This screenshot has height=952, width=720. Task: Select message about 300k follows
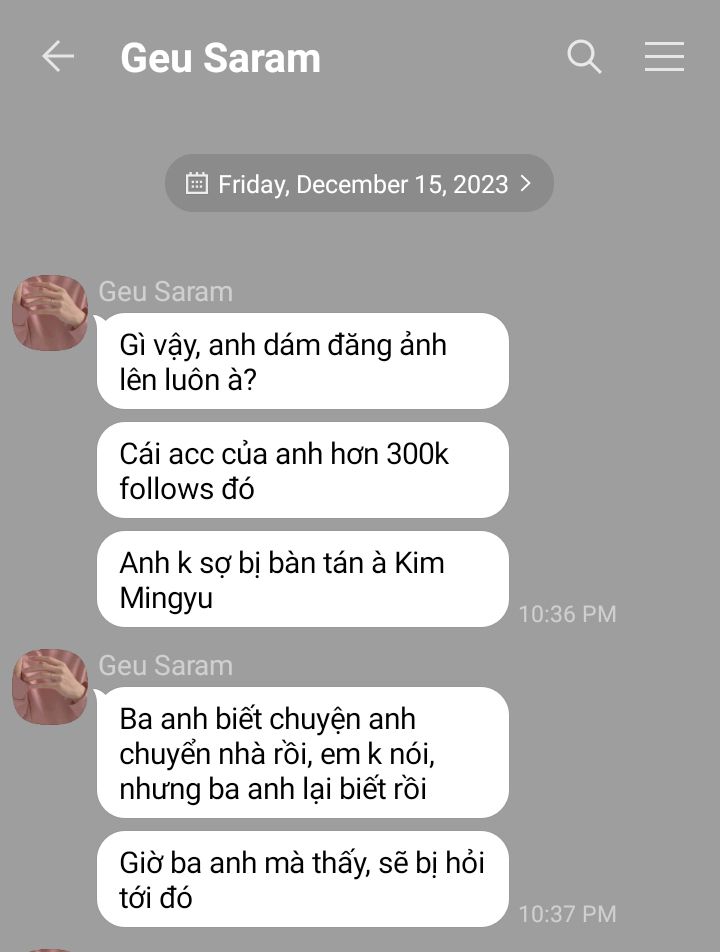click(302, 471)
